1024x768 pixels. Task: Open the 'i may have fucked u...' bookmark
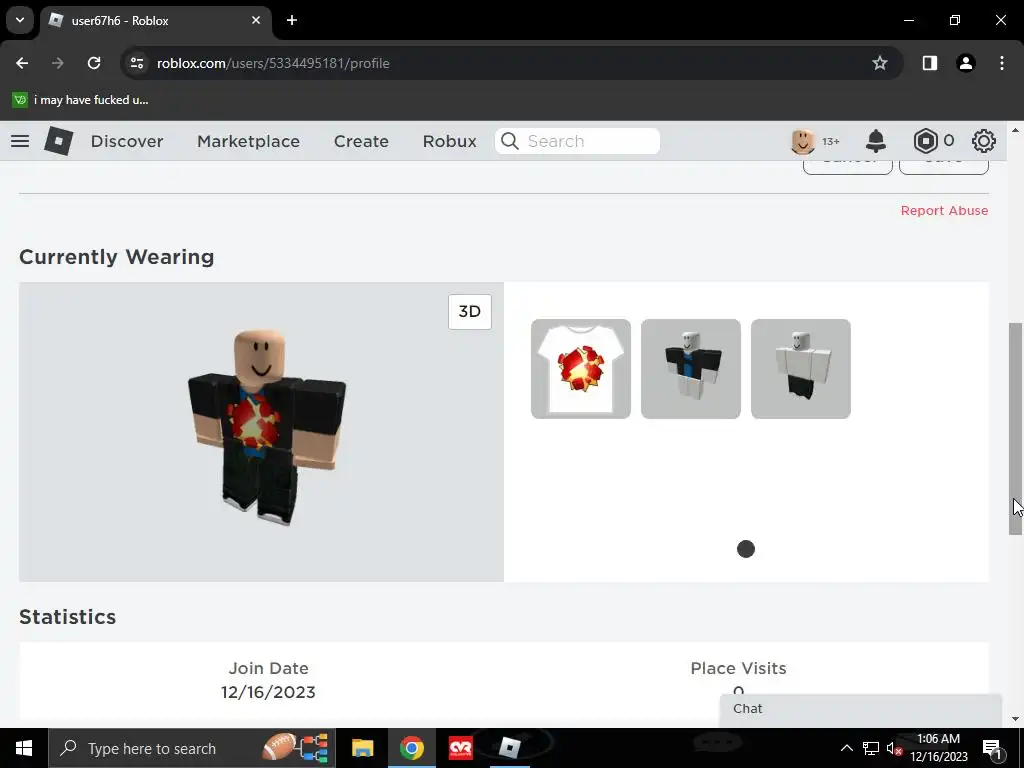click(x=81, y=100)
